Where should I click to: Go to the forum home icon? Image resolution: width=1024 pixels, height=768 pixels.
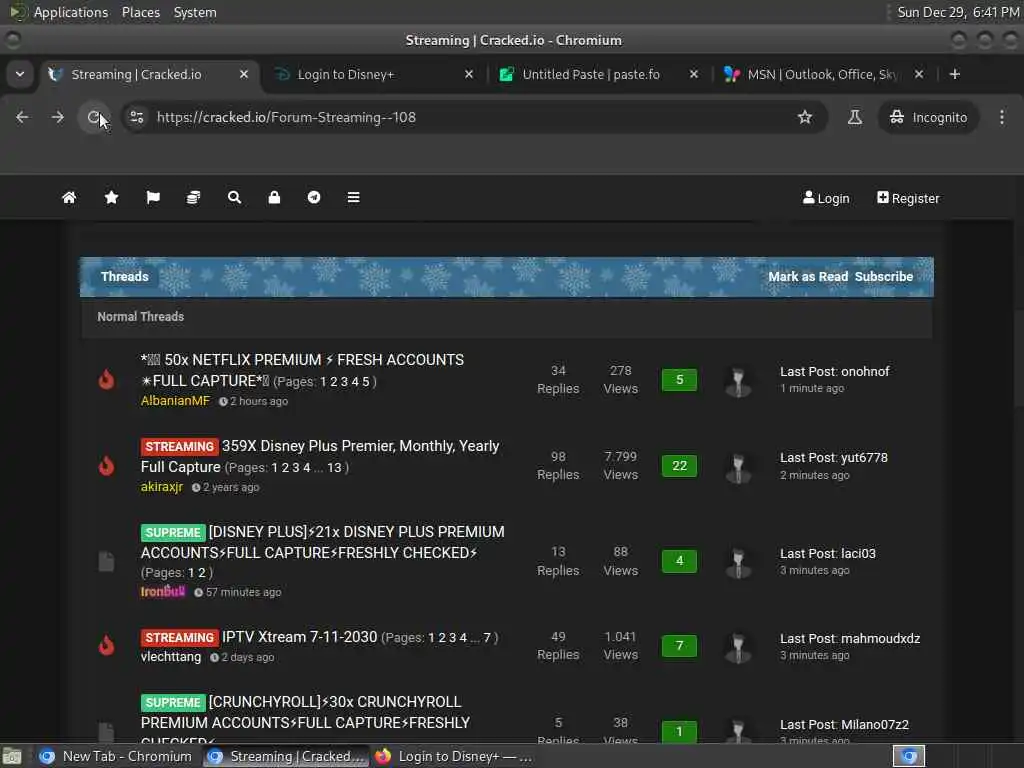click(69, 197)
